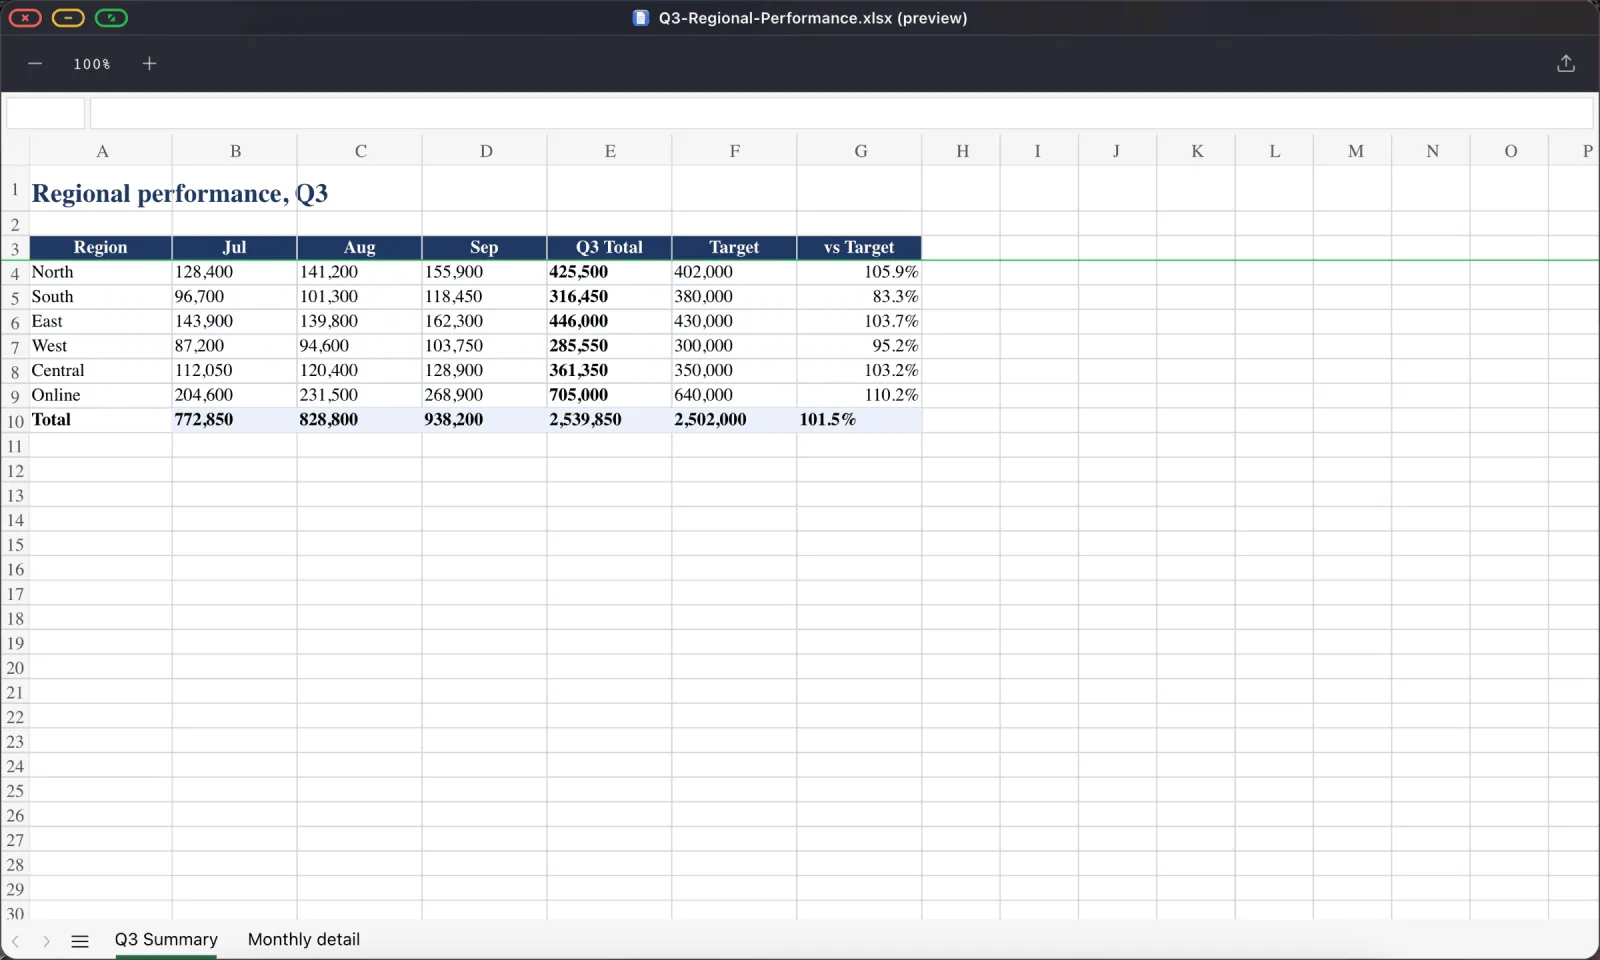The height and width of the screenshot is (960, 1600).
Task: Click South's Aug value 101,300
Action: [x=360, y=297]
